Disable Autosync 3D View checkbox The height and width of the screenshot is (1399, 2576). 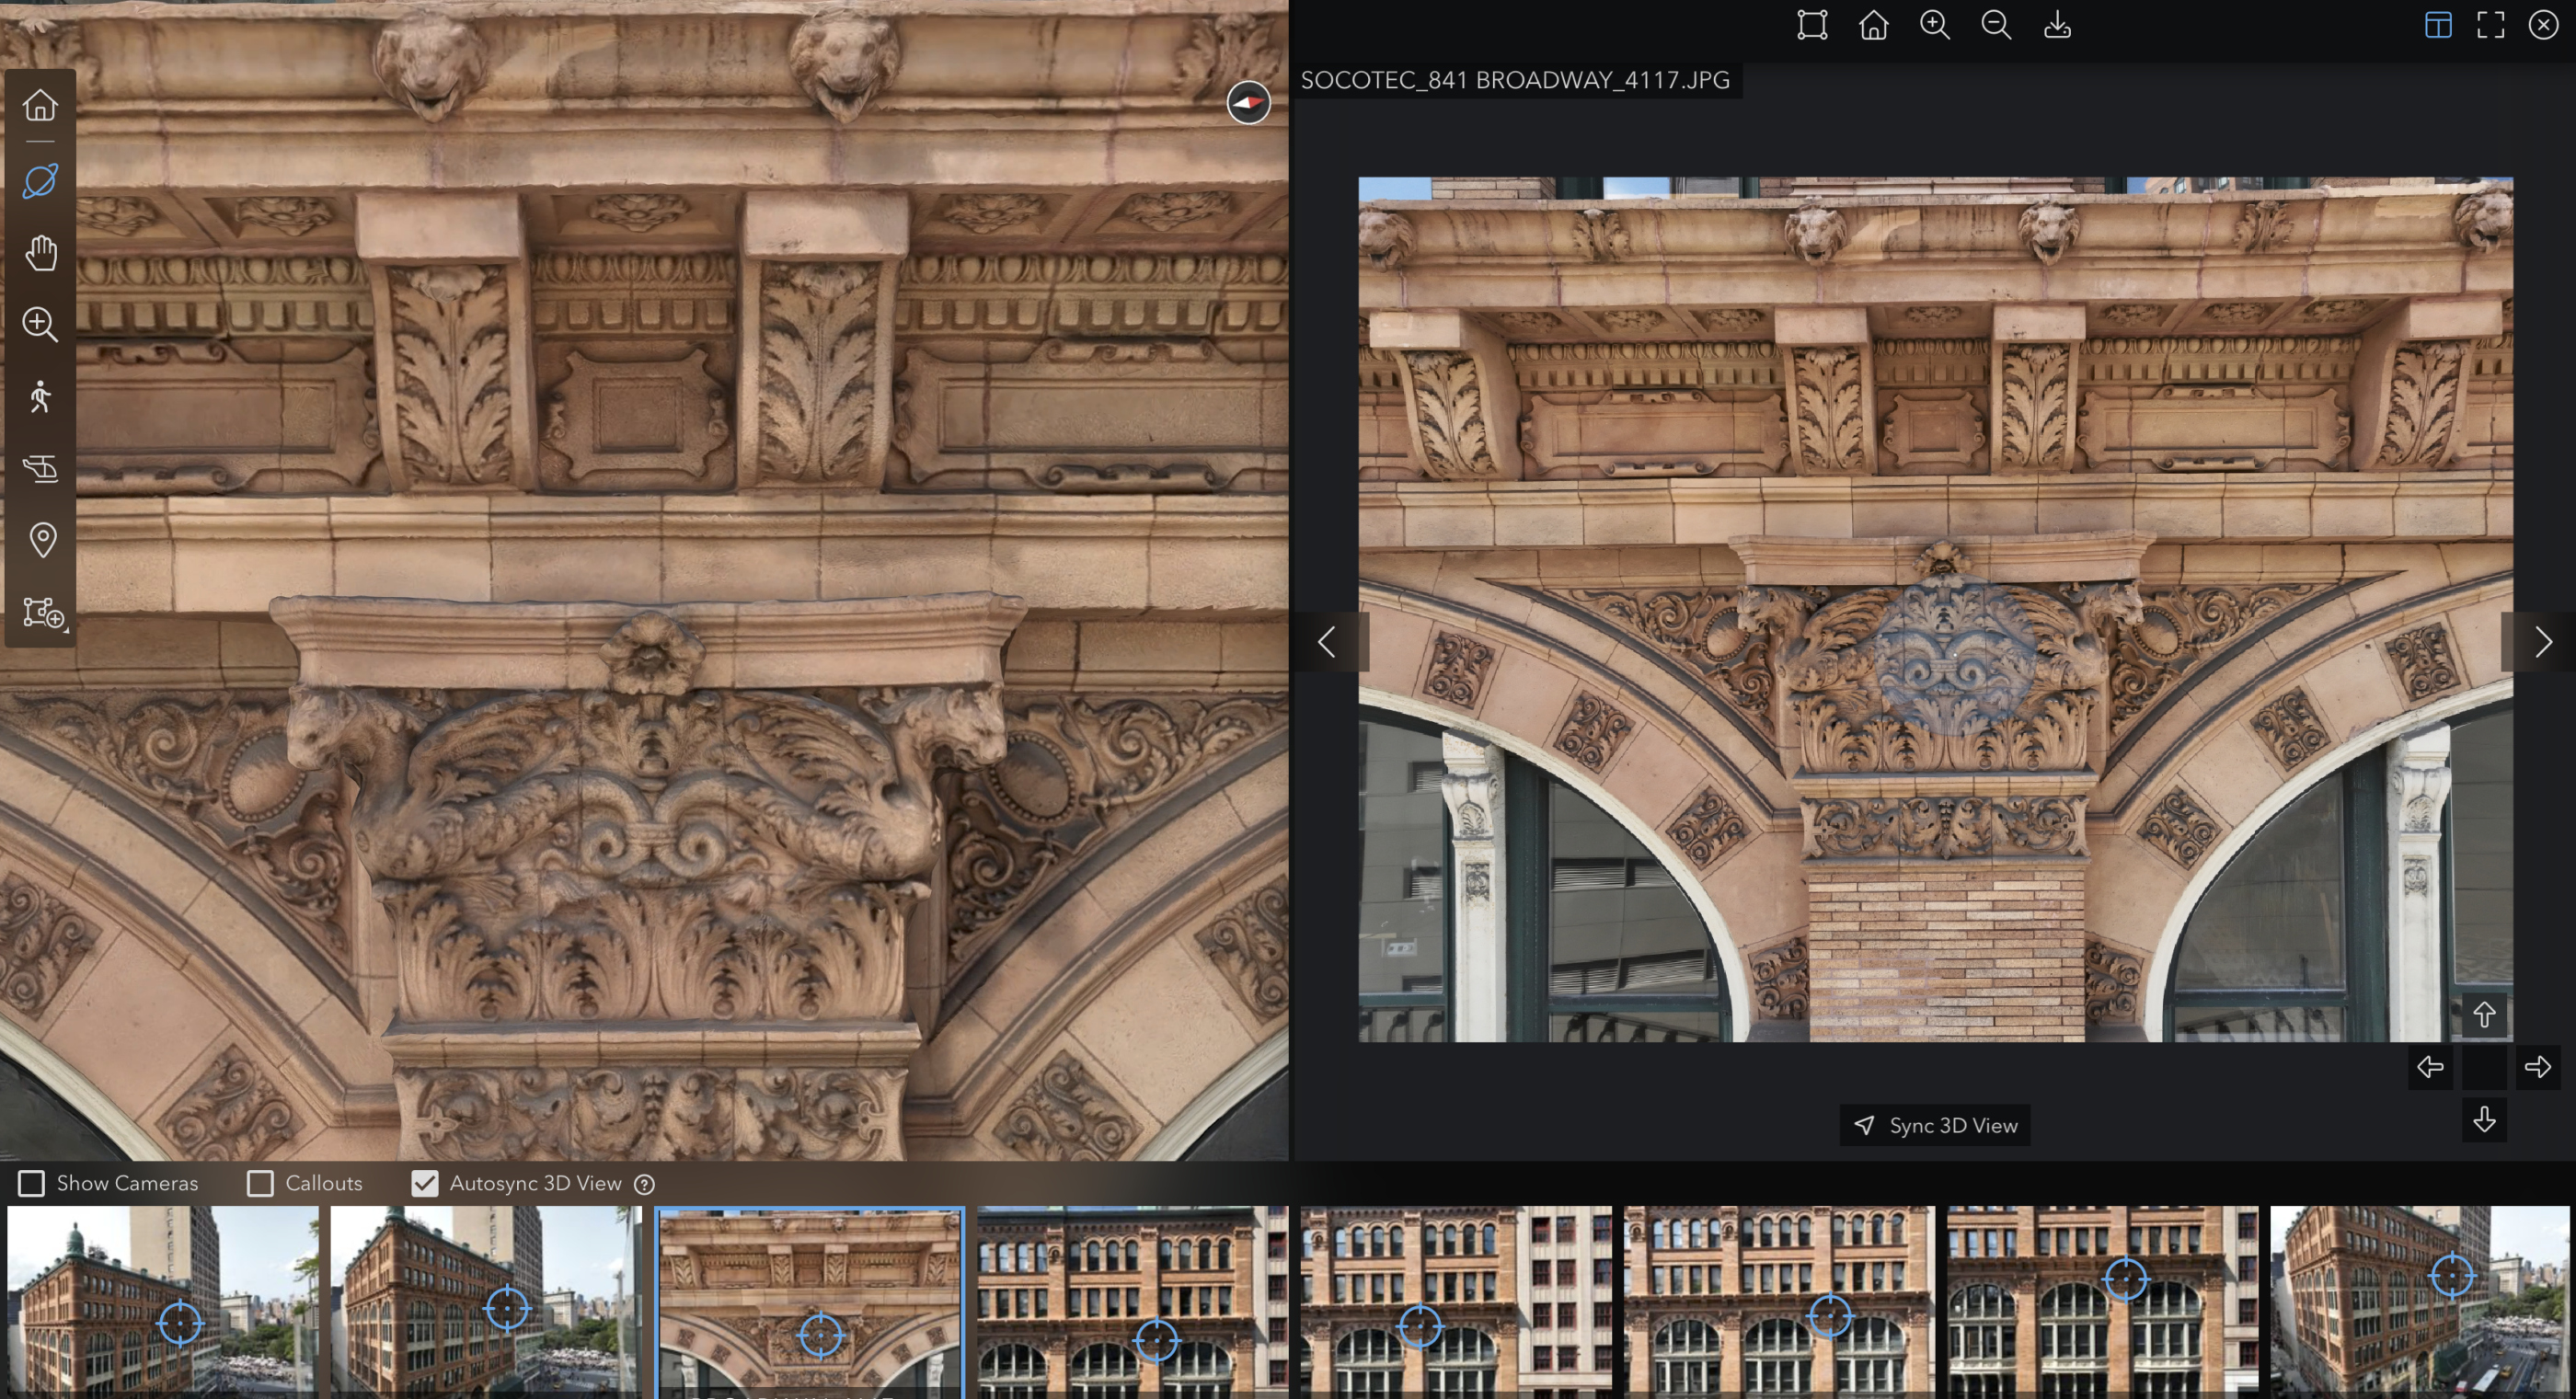pos(425,1183)
